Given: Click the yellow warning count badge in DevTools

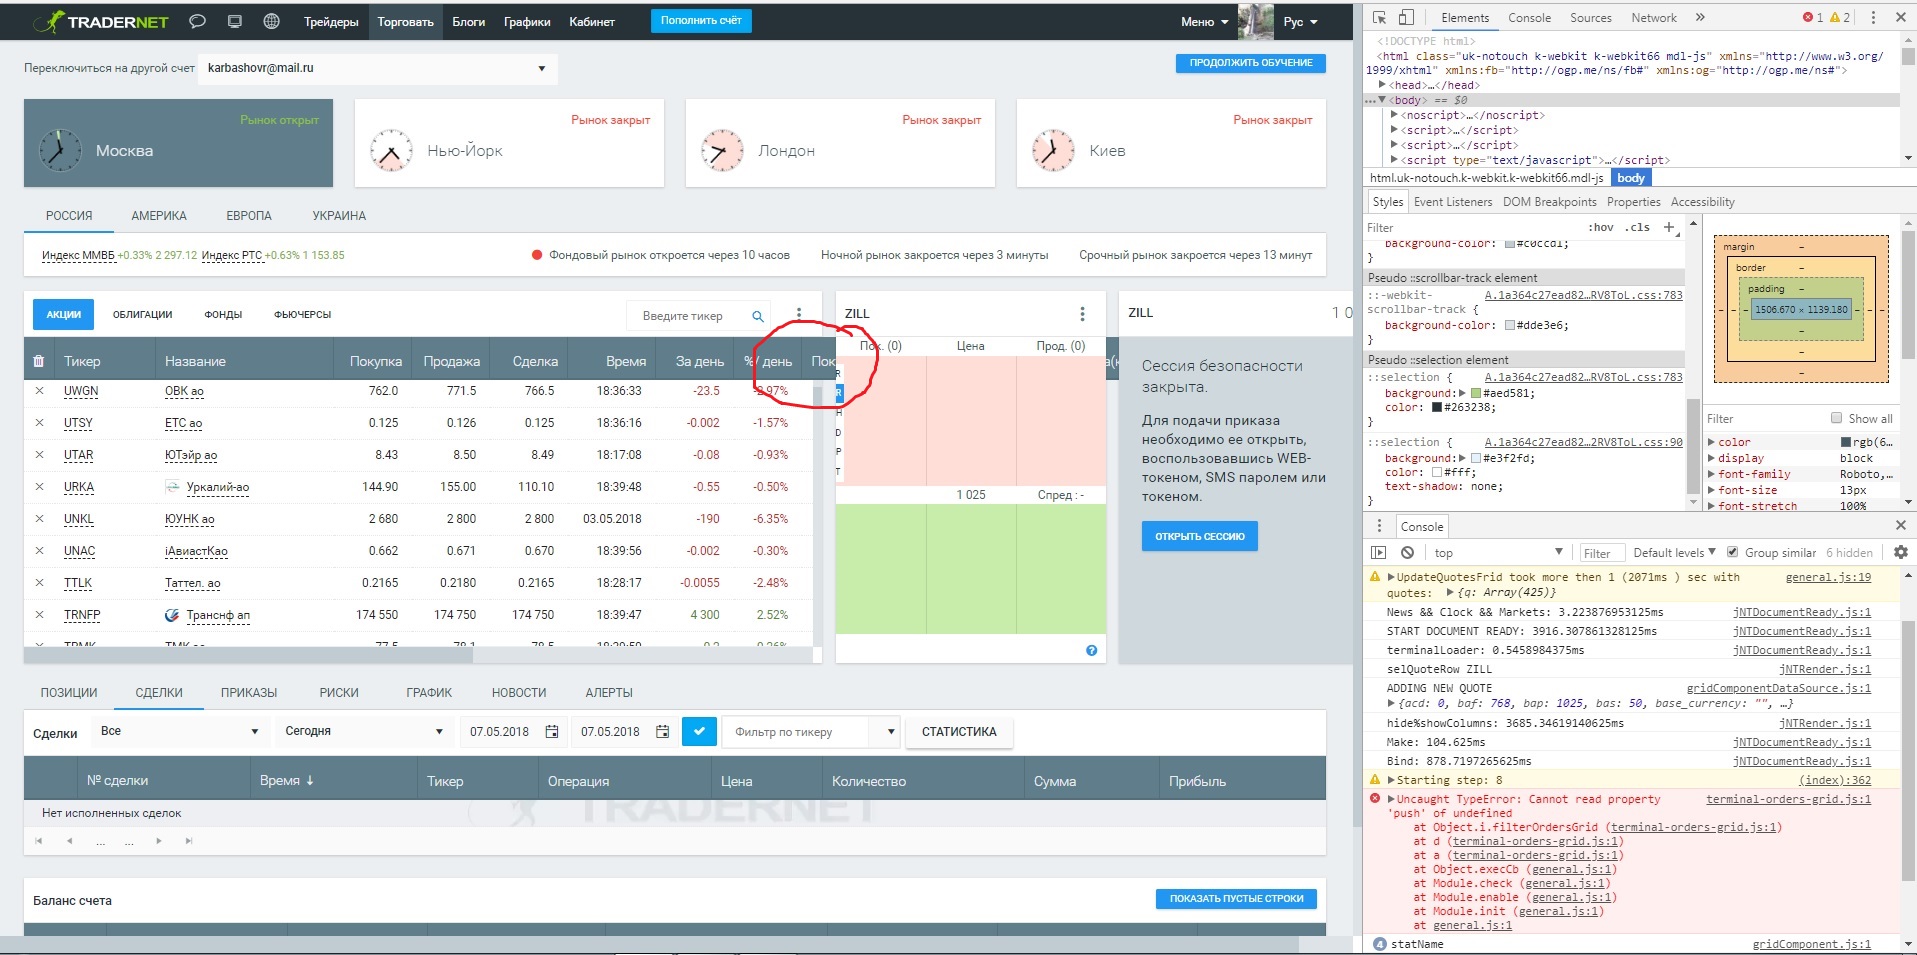Looking at the screenshot, I should click(x=1840, y=18).
